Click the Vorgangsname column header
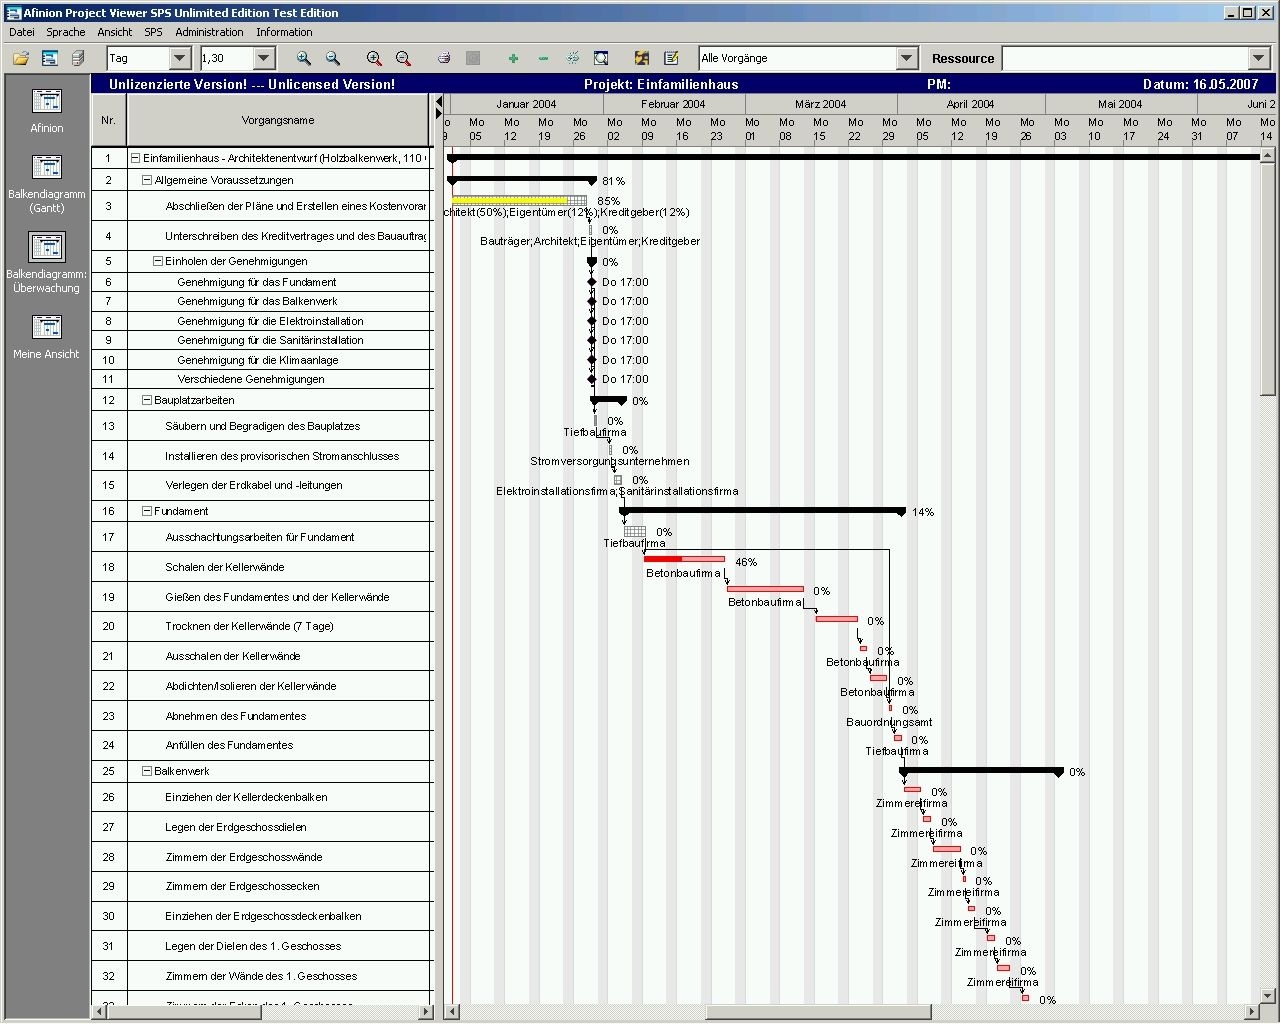The height and width of the screenshot is (1024, 1280). (x=278, y=120)
